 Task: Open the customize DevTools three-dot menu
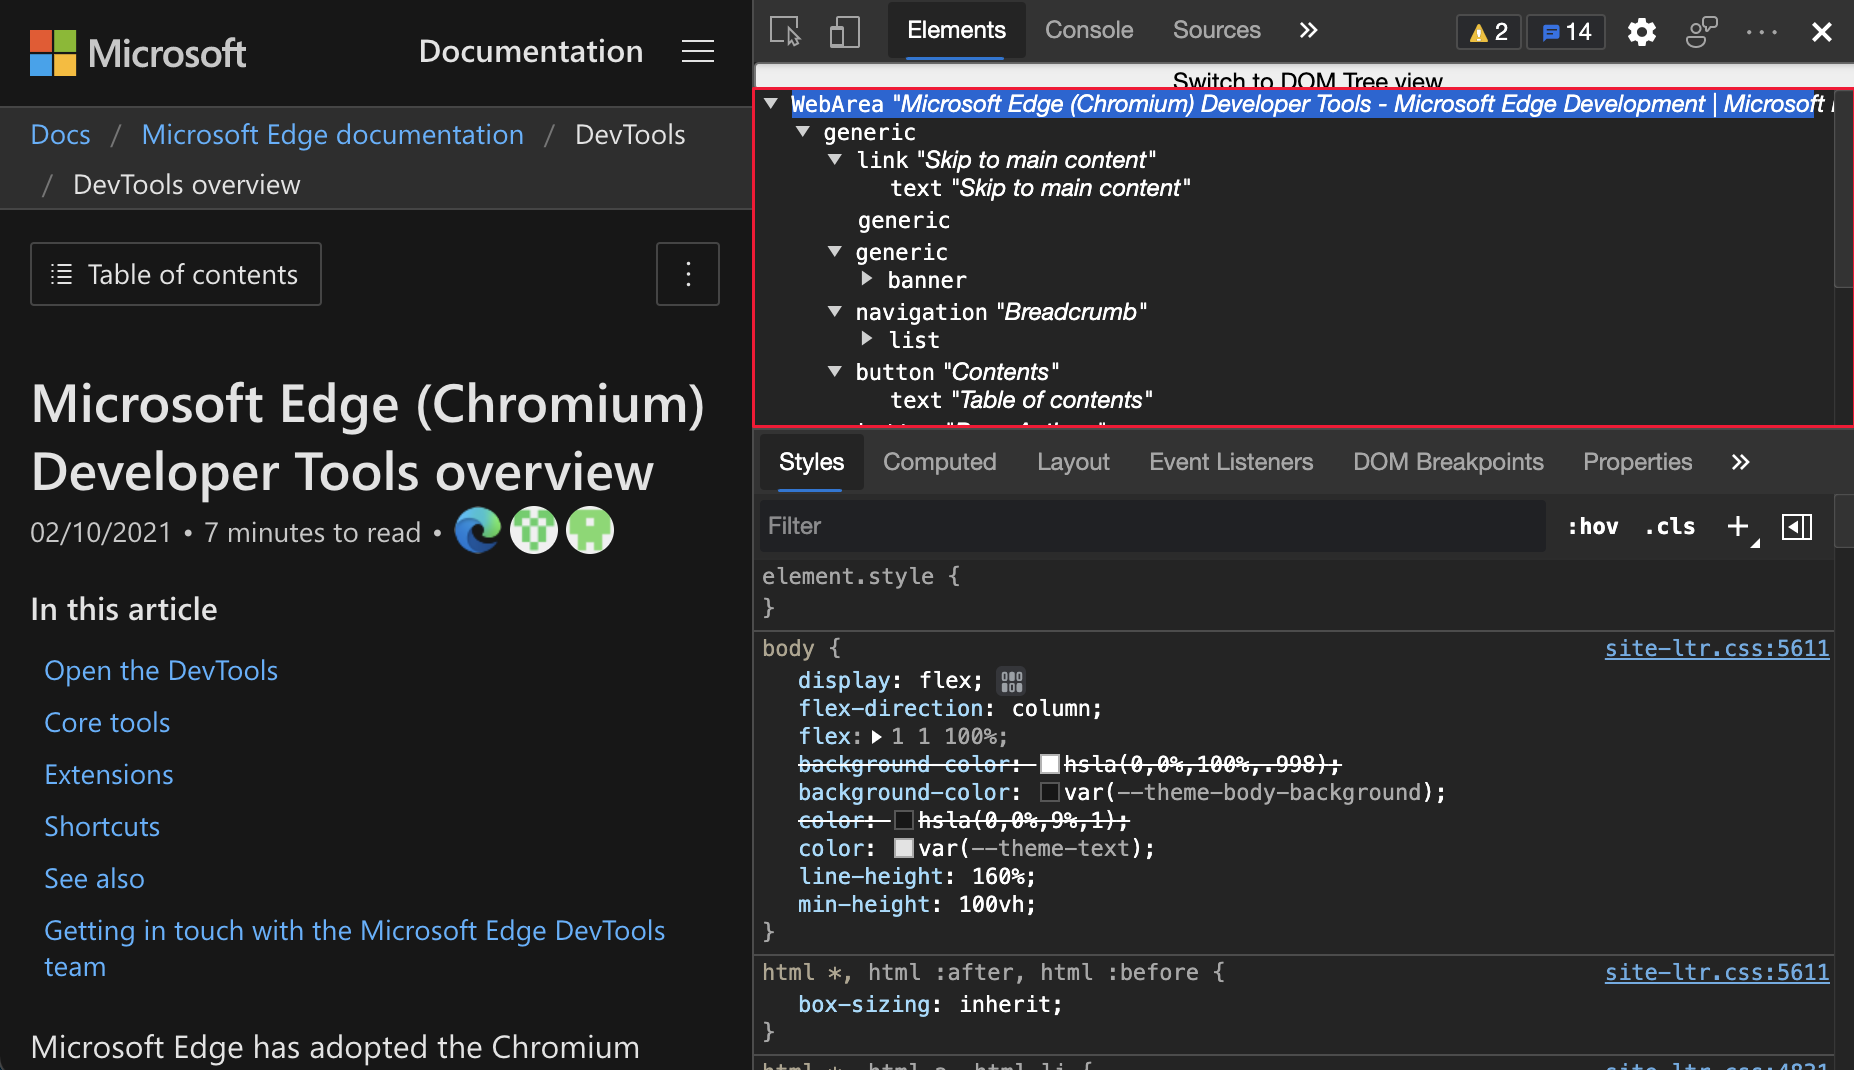coord(1760,31)
